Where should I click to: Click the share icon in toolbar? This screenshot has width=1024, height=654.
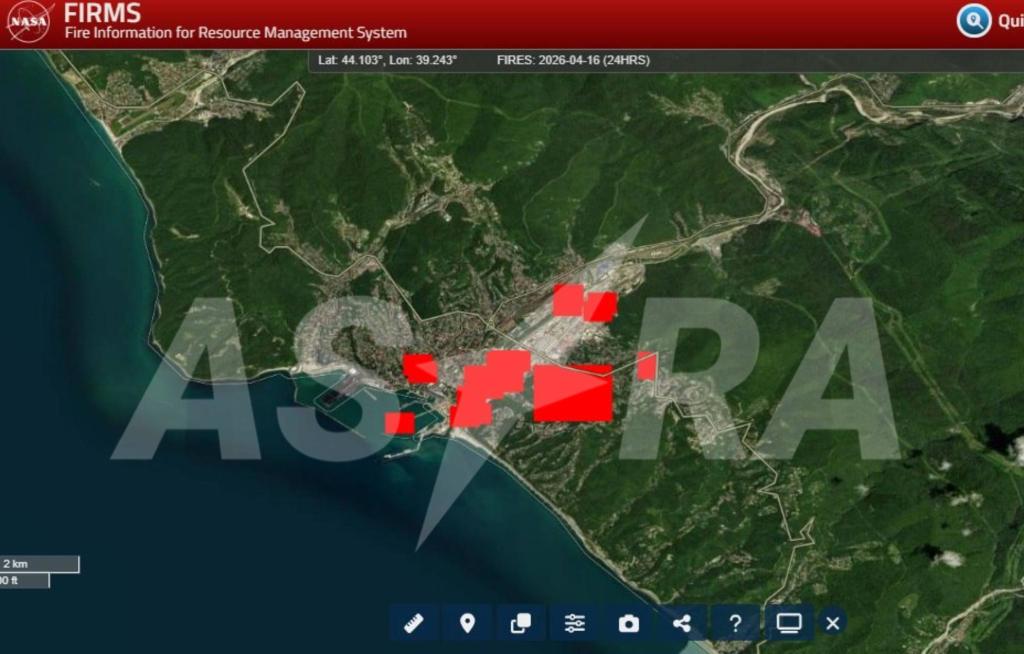682,623
